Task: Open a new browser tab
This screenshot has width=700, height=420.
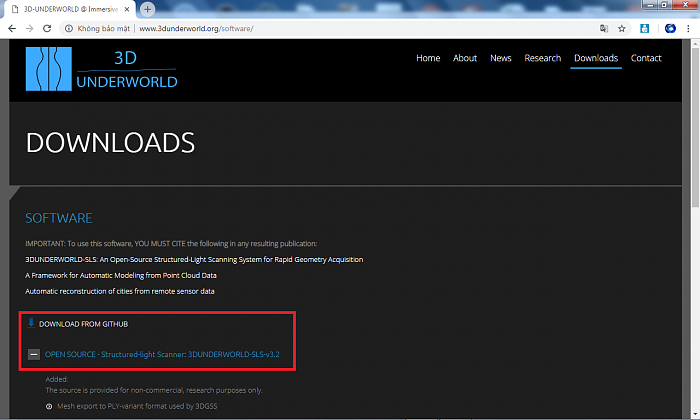Action: [x=147, y=9]
